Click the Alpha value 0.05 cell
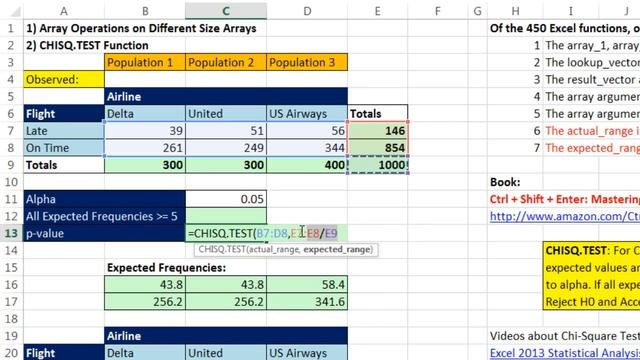Viewport: 640px width, 360px height. [x=226, y=199]
